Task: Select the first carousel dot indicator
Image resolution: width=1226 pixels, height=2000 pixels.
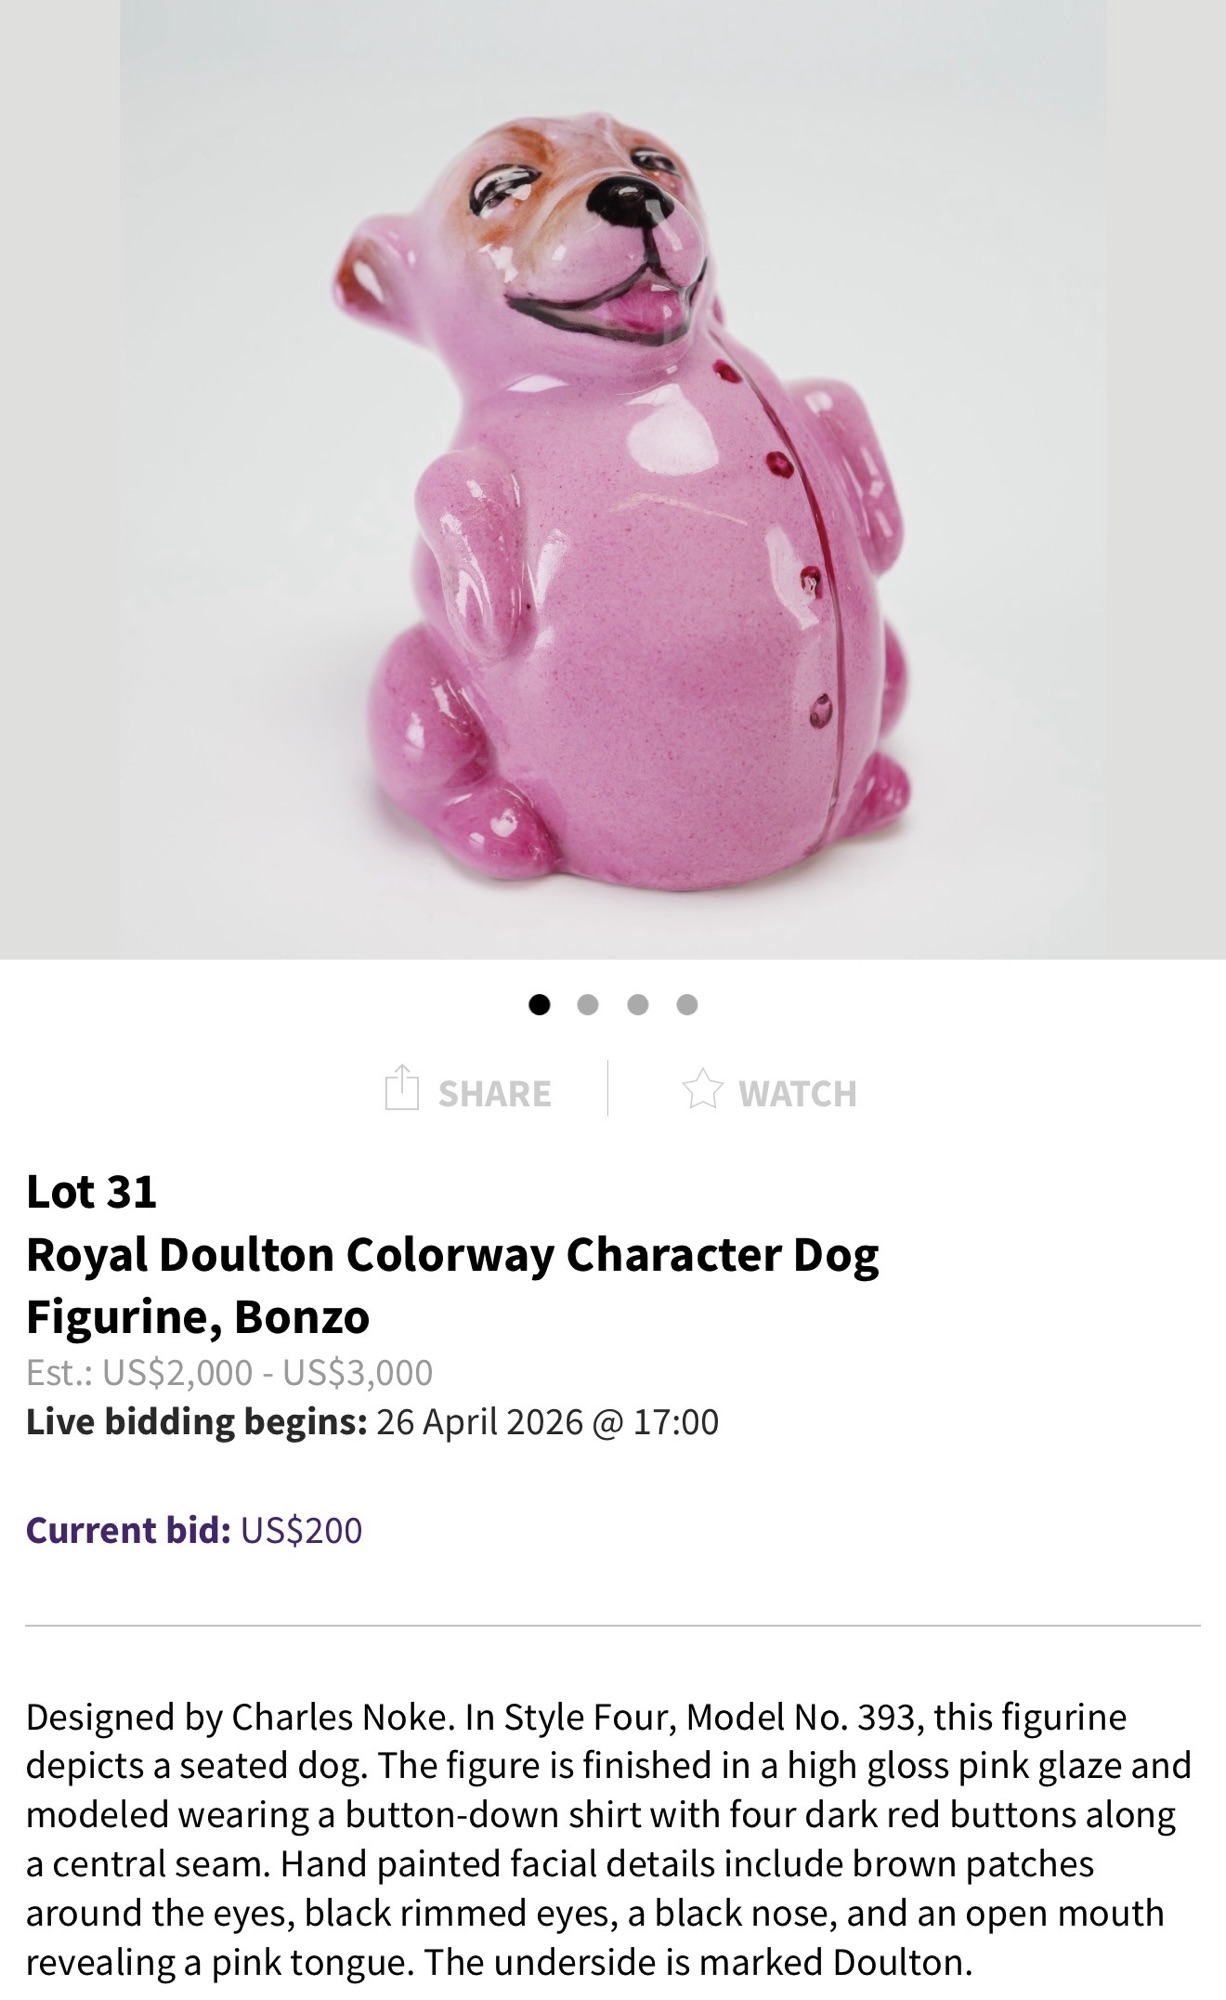Action: point(539,1004)
